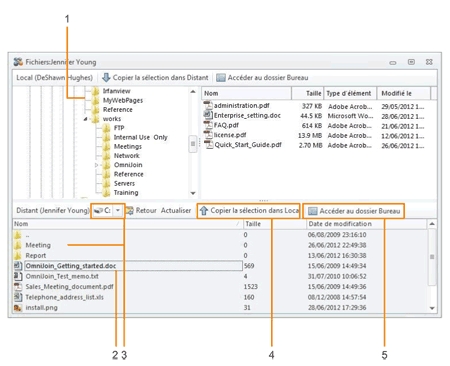Click the blue down-arrow copy to Distant icon
Viewport: 450px width, 366px height.
[x=106, y=78]
